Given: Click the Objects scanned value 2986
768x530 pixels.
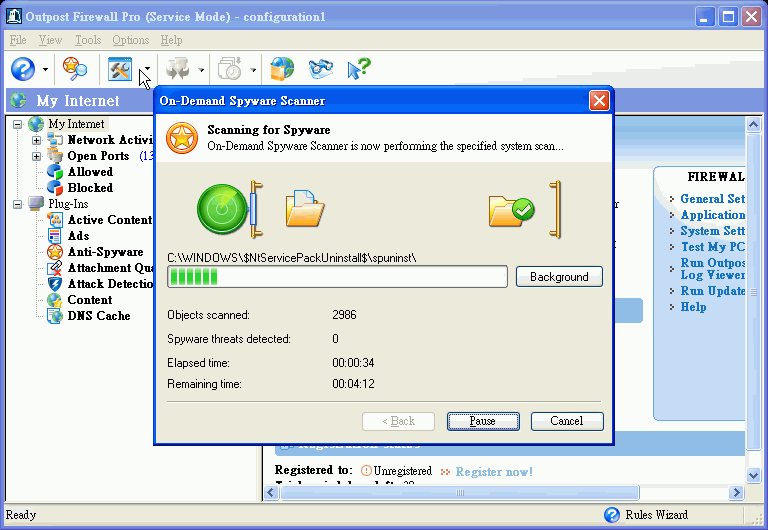Looking at the screenshot, I should point(344,315).
